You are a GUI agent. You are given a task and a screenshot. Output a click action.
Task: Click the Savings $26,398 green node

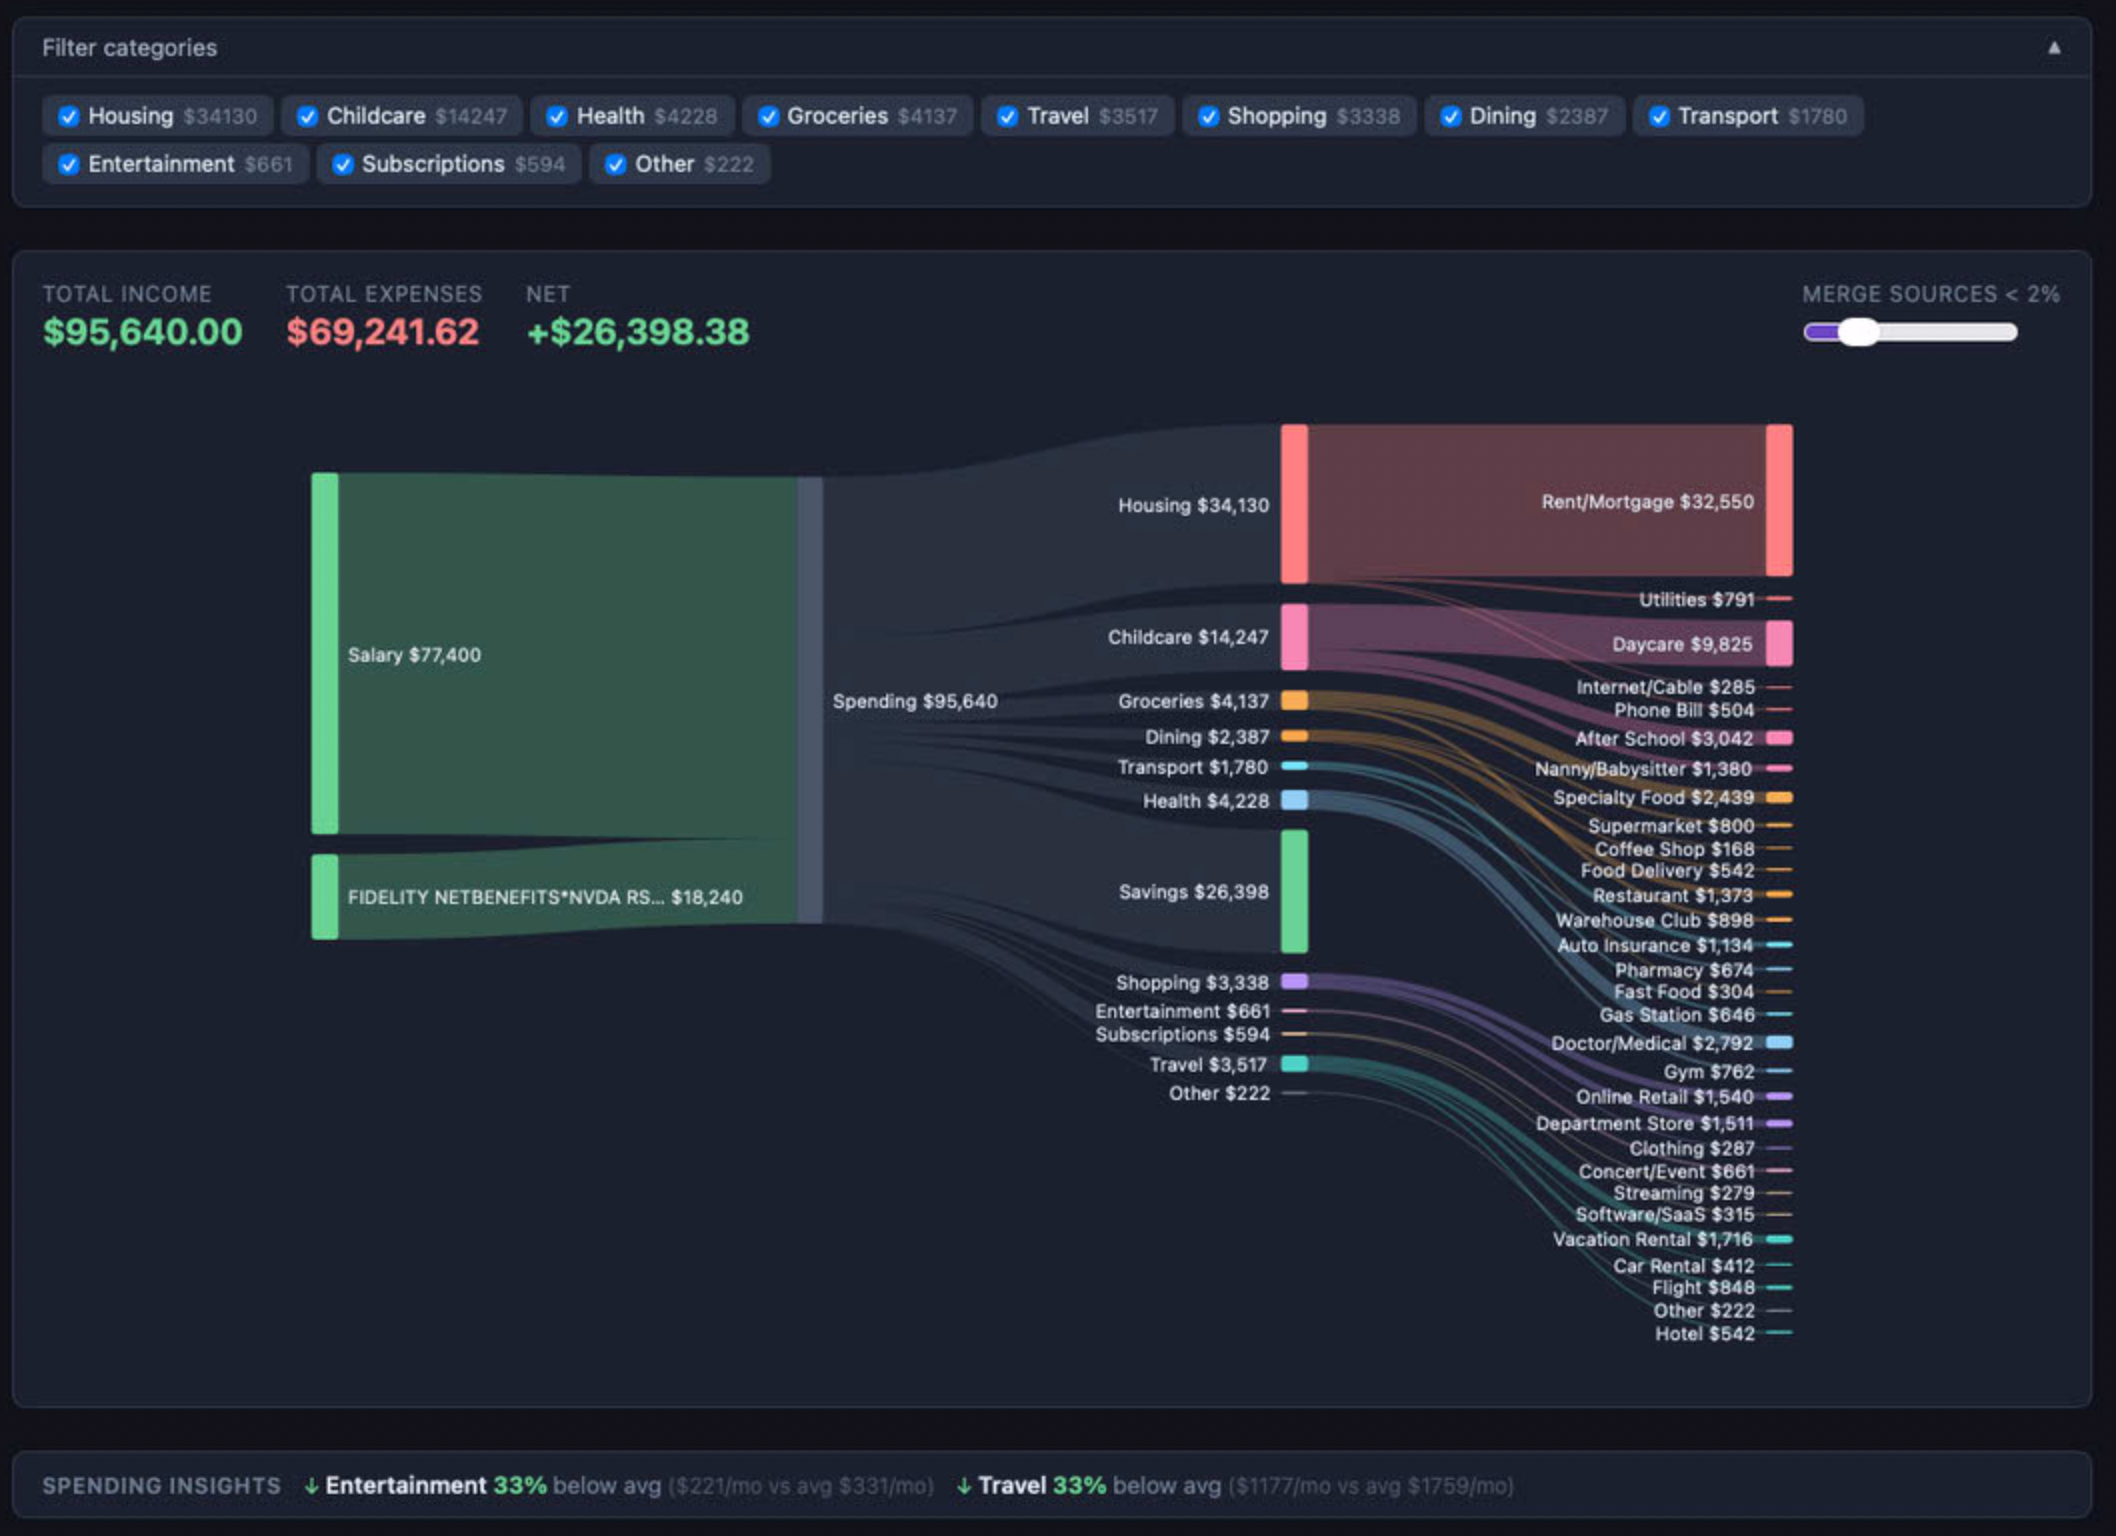(x=1294, y=891)
